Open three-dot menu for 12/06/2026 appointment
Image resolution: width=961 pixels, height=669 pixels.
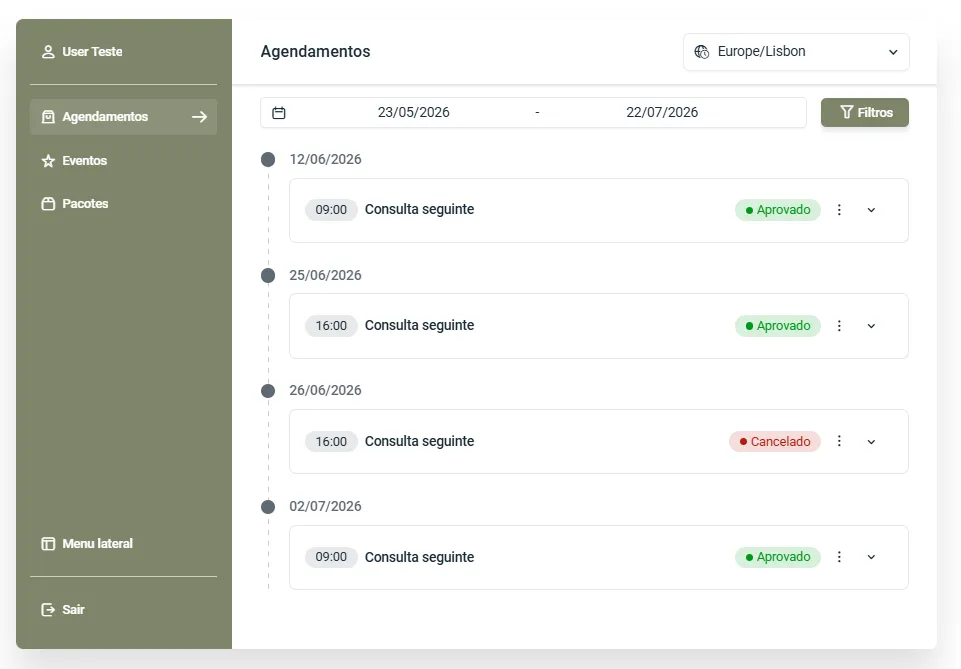[x=839, y=210]
